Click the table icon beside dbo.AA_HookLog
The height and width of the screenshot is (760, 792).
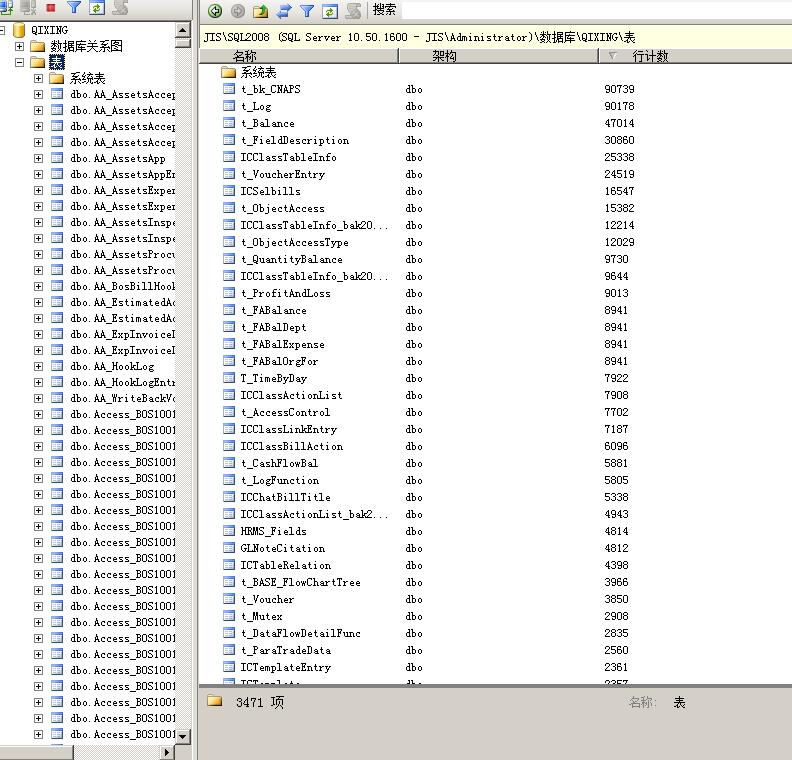point(57,366)
